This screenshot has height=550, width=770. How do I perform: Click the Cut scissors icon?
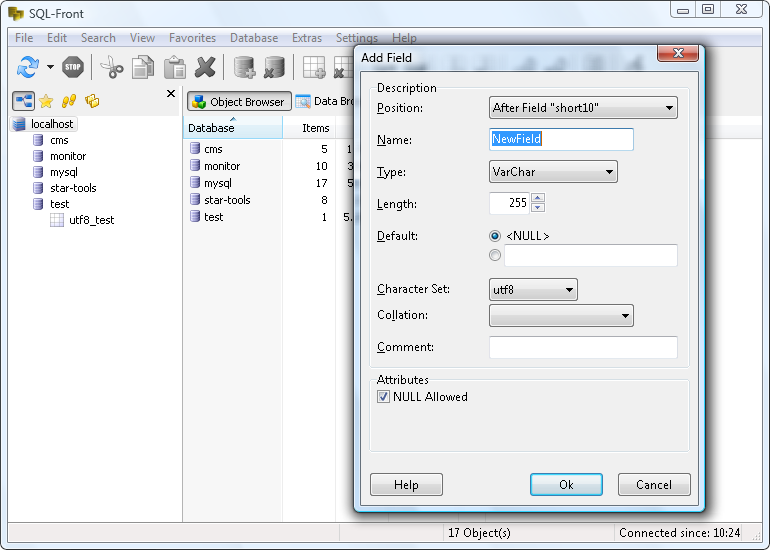tap(112, 67)
